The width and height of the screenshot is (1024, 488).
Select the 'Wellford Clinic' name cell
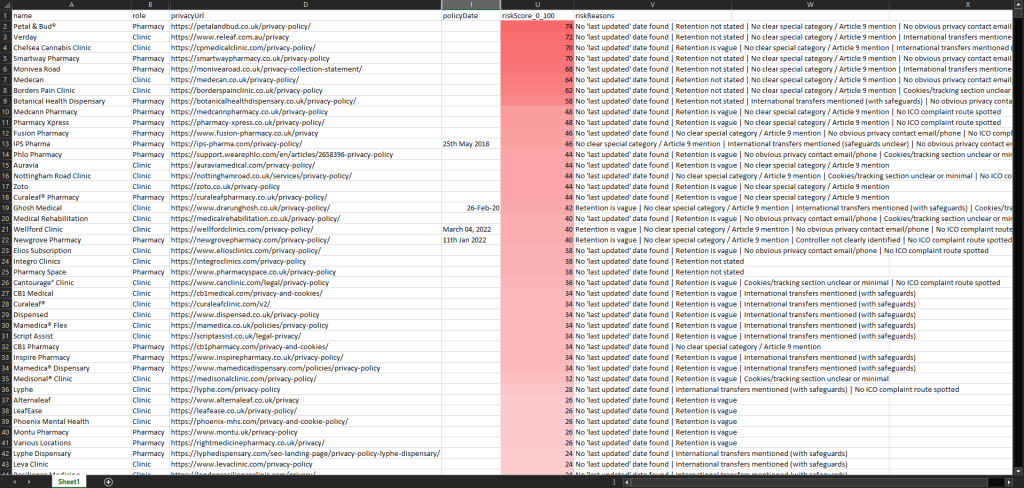click(x=71, y=229)
